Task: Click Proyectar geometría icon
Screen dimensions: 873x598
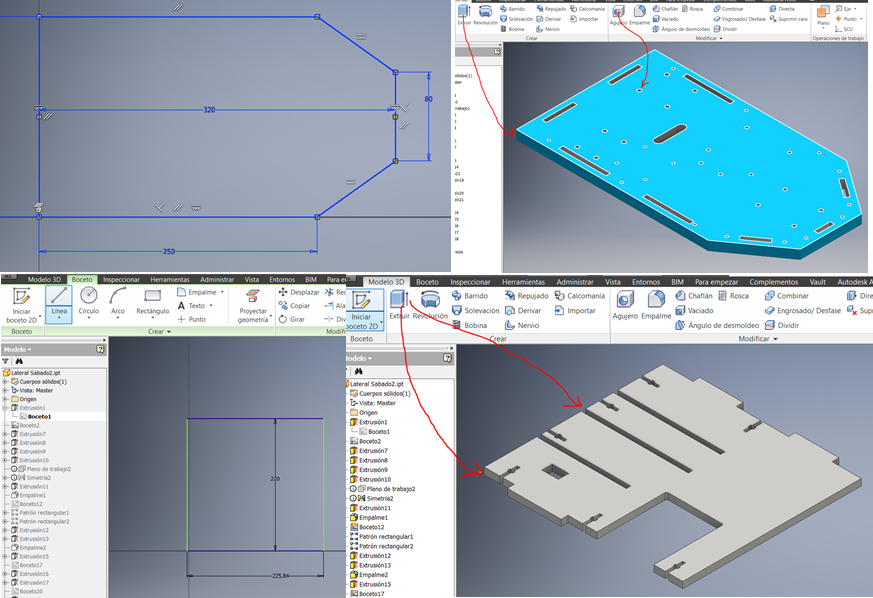Action: (x=253, y=296)
